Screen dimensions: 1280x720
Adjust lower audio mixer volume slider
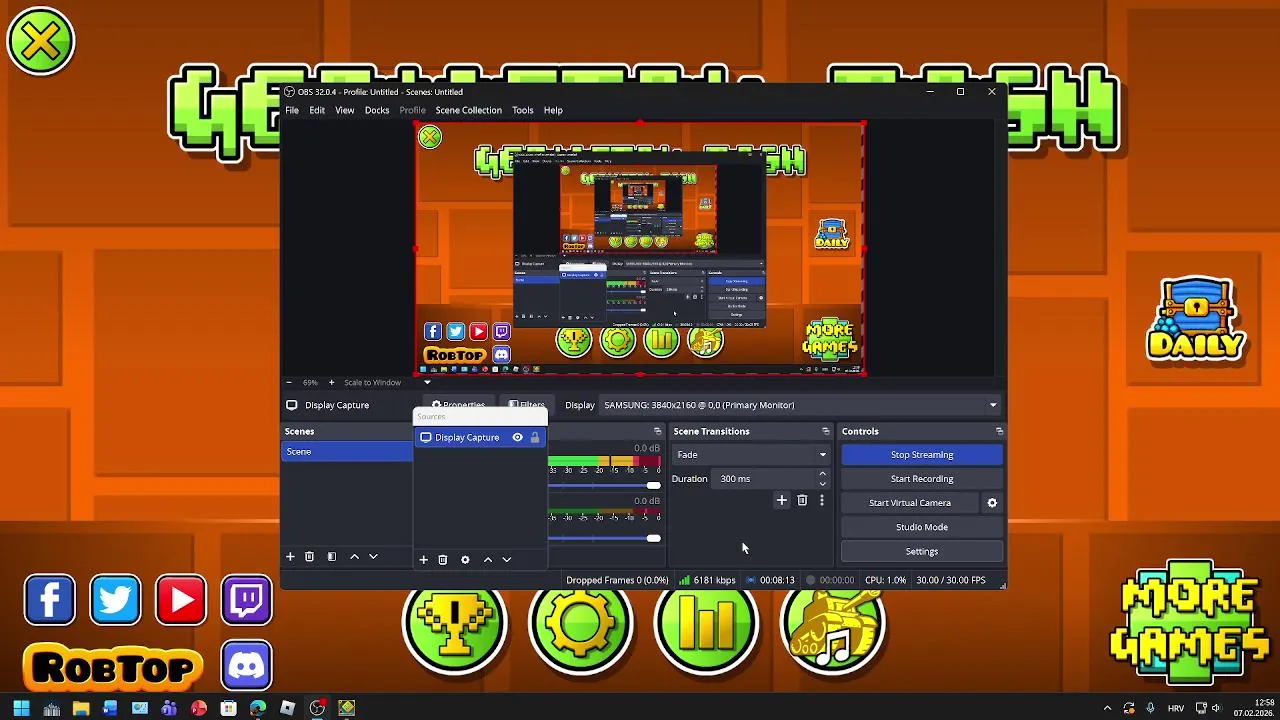653,538
